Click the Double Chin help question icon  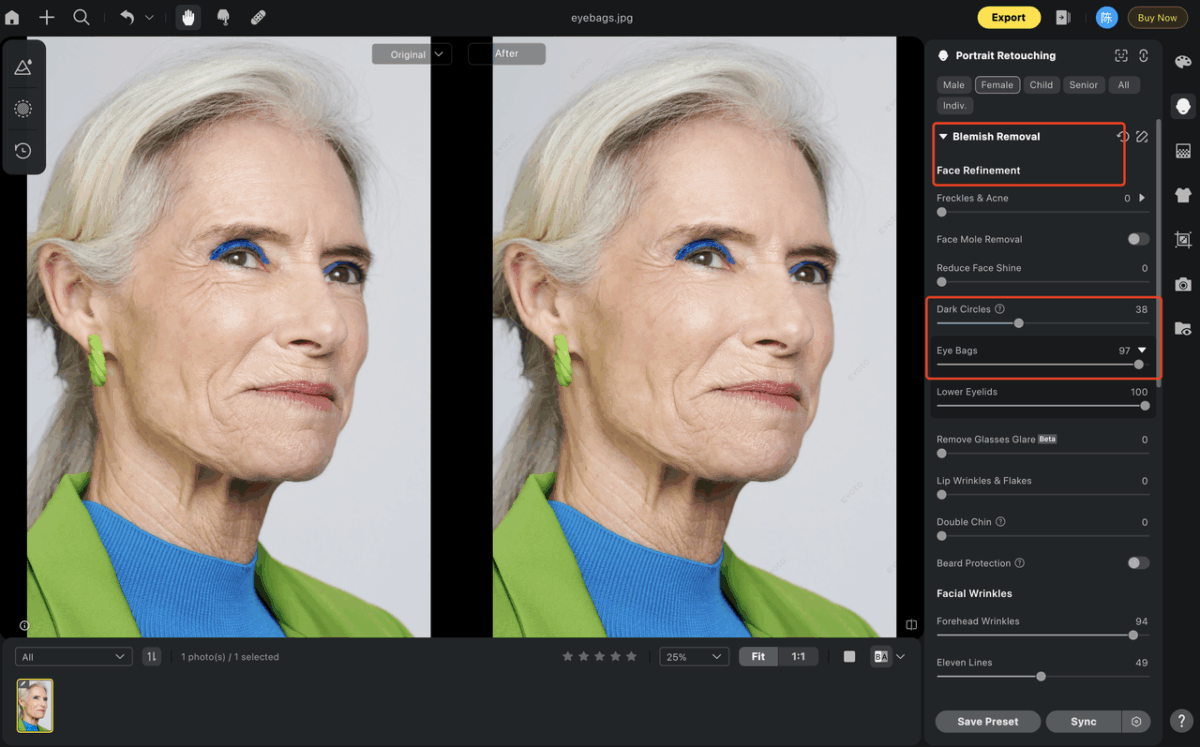point(1000,522)
